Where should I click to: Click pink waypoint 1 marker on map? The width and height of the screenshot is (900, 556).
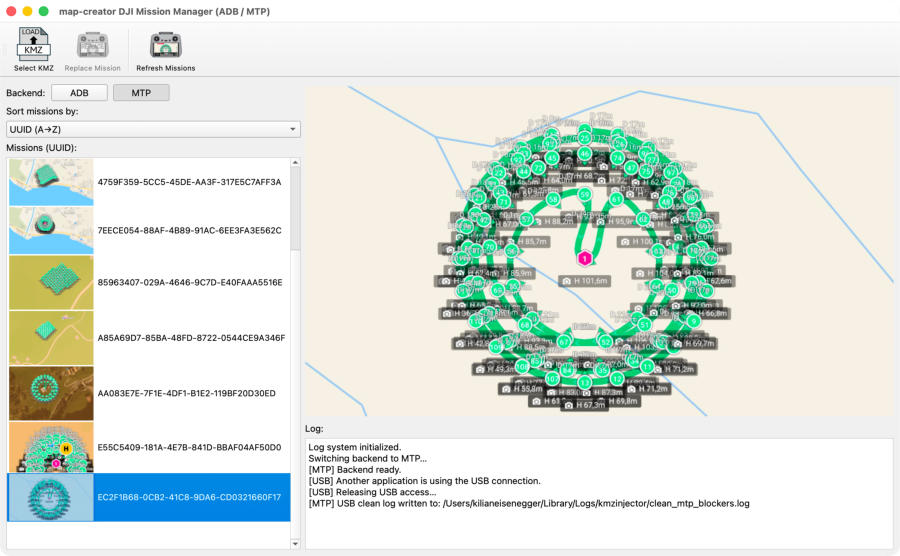585,258
